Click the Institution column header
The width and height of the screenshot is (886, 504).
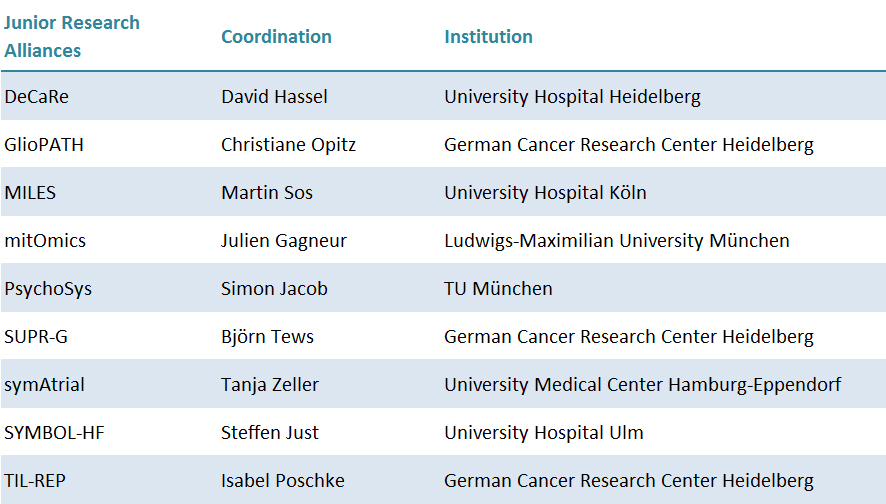[488, 37]
